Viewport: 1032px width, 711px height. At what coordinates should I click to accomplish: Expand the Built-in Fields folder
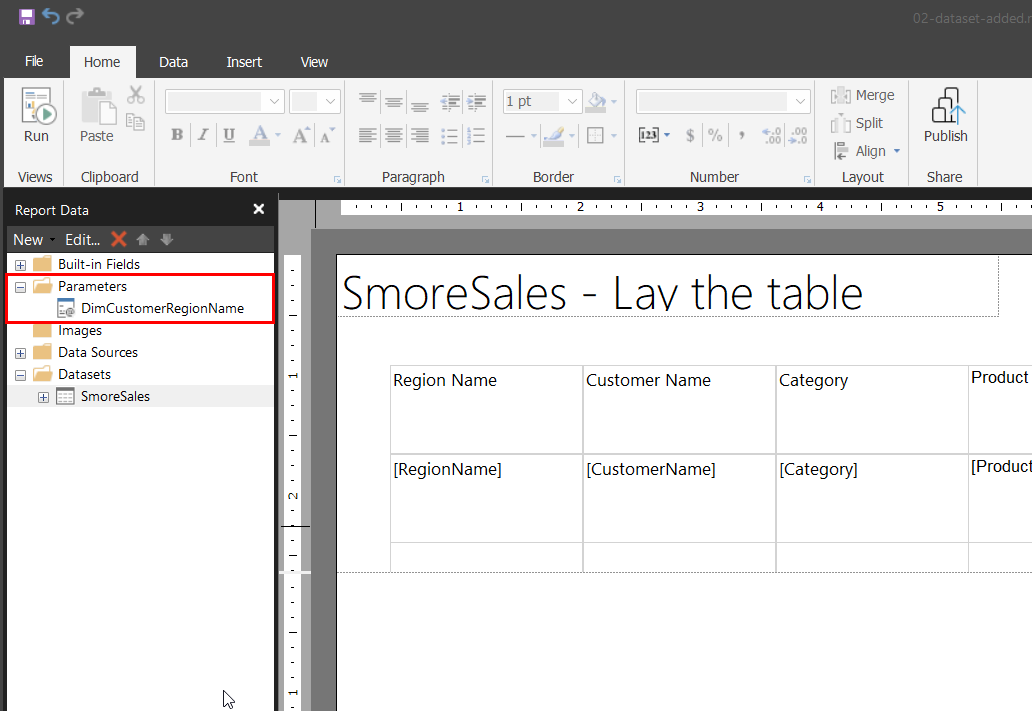point(20,265)
